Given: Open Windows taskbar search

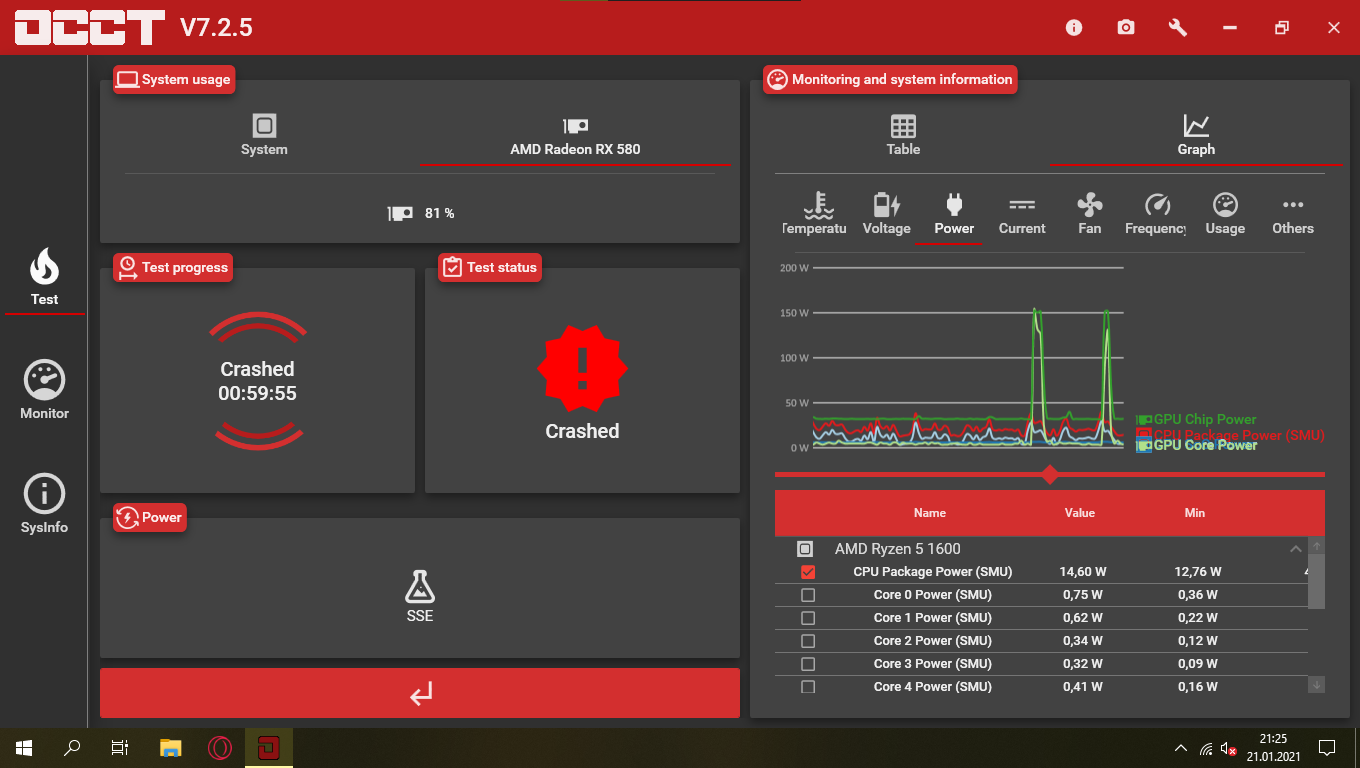Looking at the screenshot, I should [72, 748].
